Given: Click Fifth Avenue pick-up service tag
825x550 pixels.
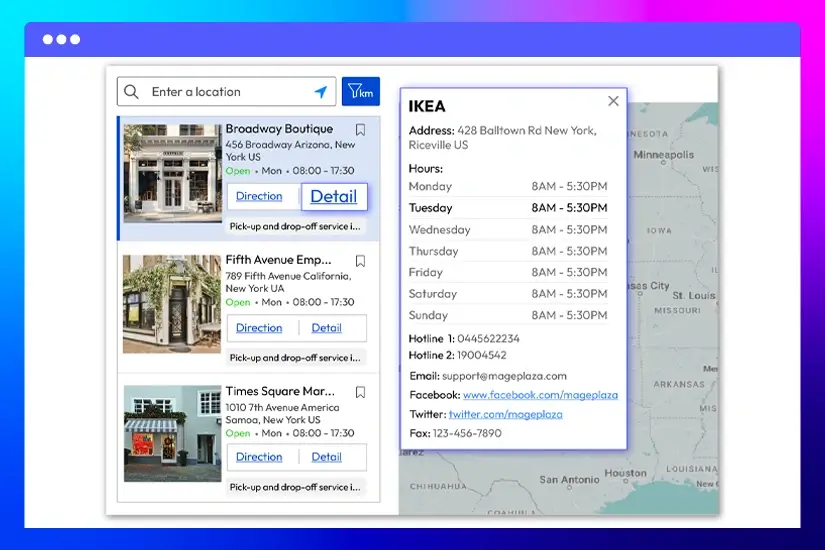Looking at the screenshot, I should tap(295, 358).
